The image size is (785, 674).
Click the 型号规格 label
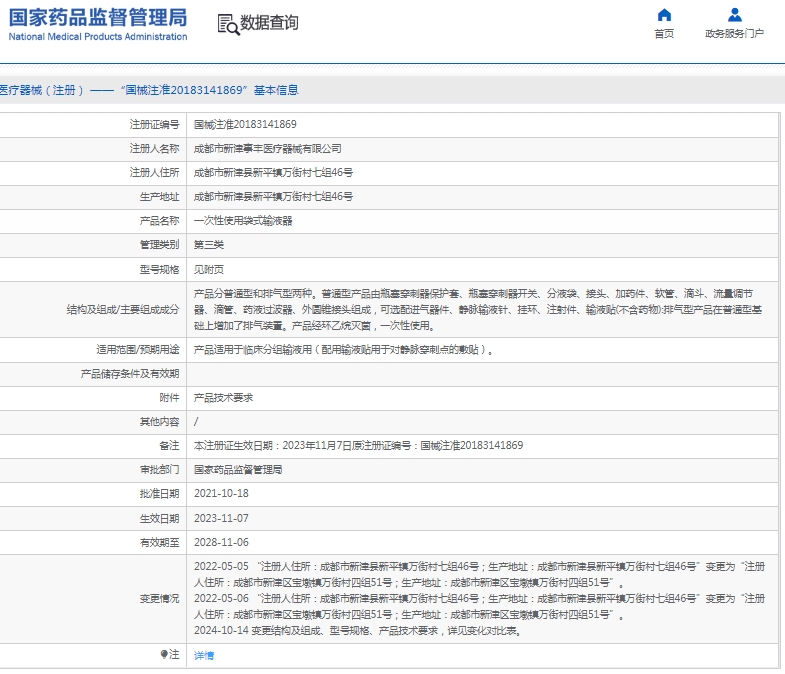tap(159, 269)
